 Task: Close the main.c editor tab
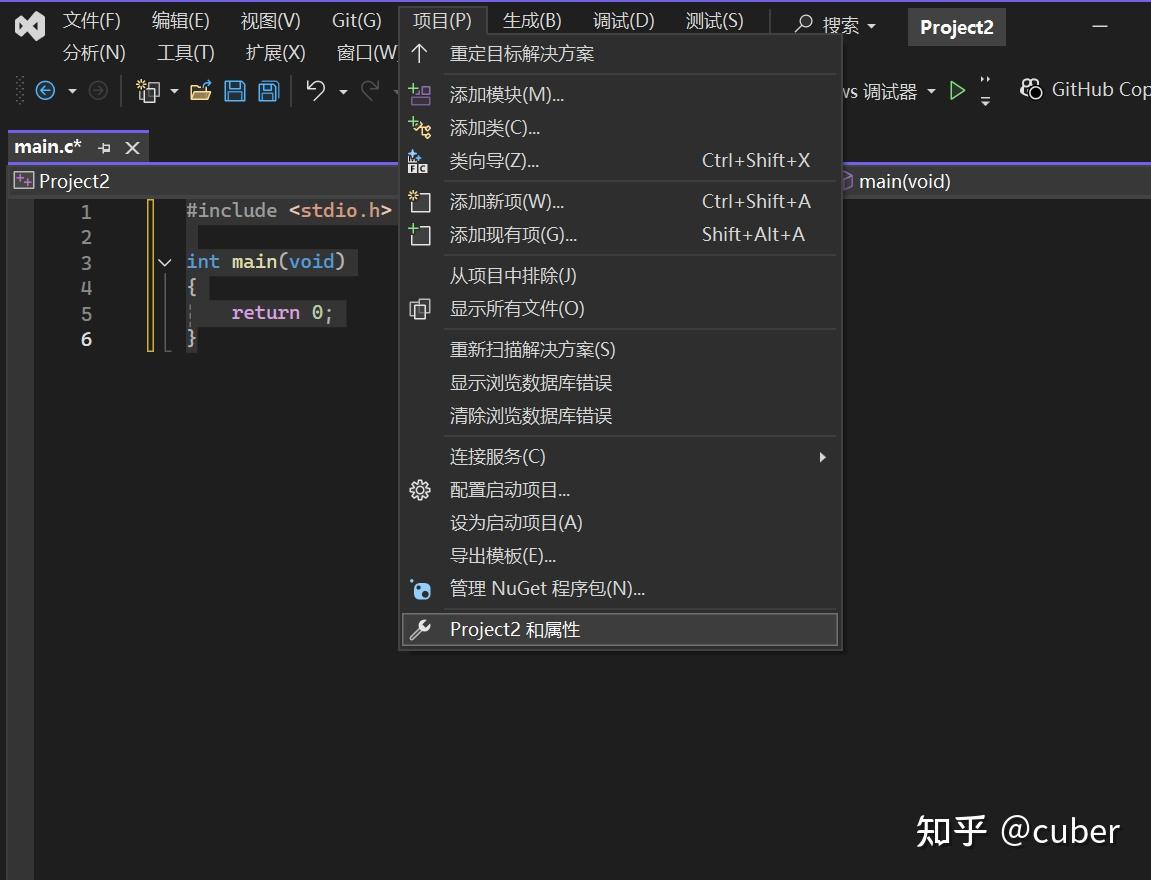pos(132,148)
